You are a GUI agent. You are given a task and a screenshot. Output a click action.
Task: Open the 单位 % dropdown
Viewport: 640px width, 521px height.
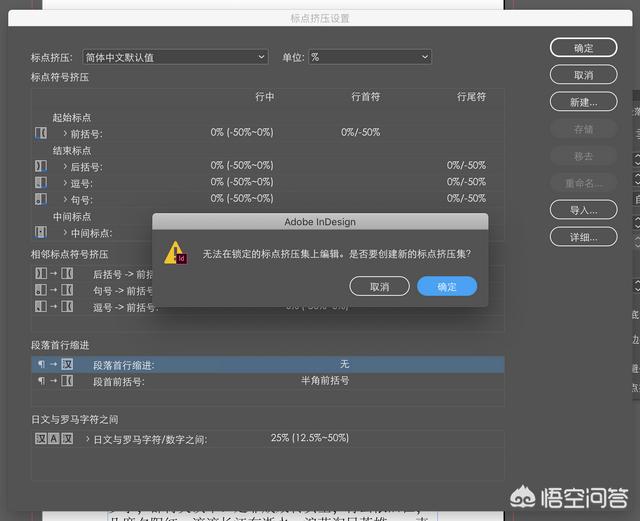(370, 57)
